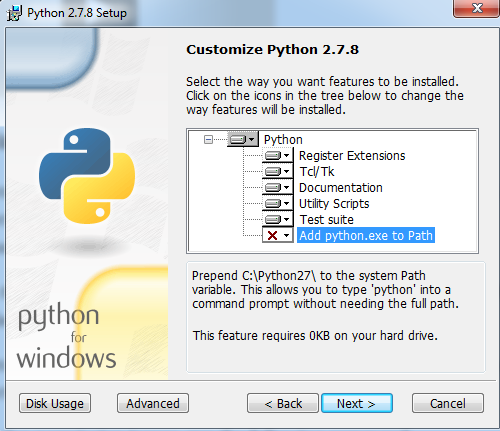Open the Disk Usage dialog
Screen dimensions: 500x431
[55, 403]
